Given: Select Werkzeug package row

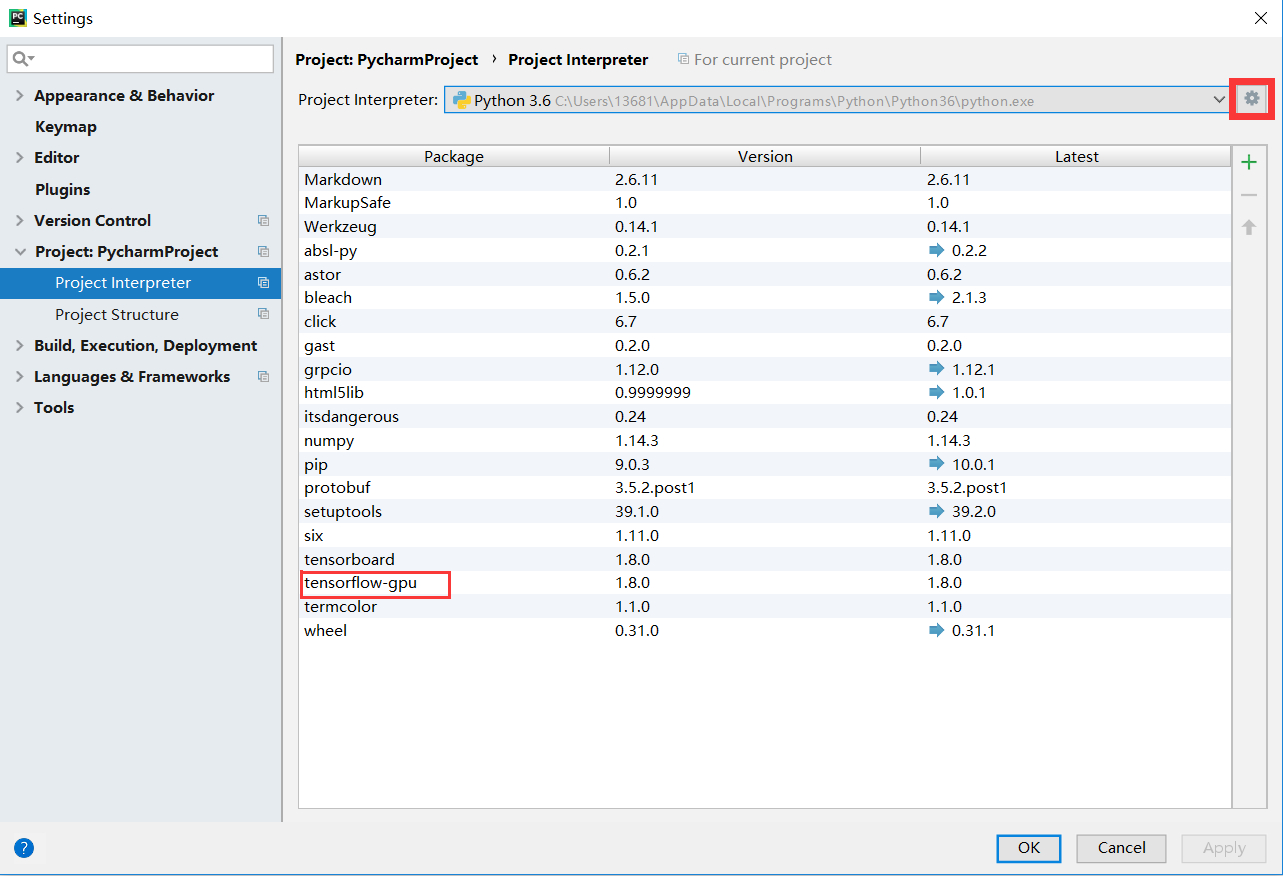Looking at the screenshot, I should [x=765, y=227].
